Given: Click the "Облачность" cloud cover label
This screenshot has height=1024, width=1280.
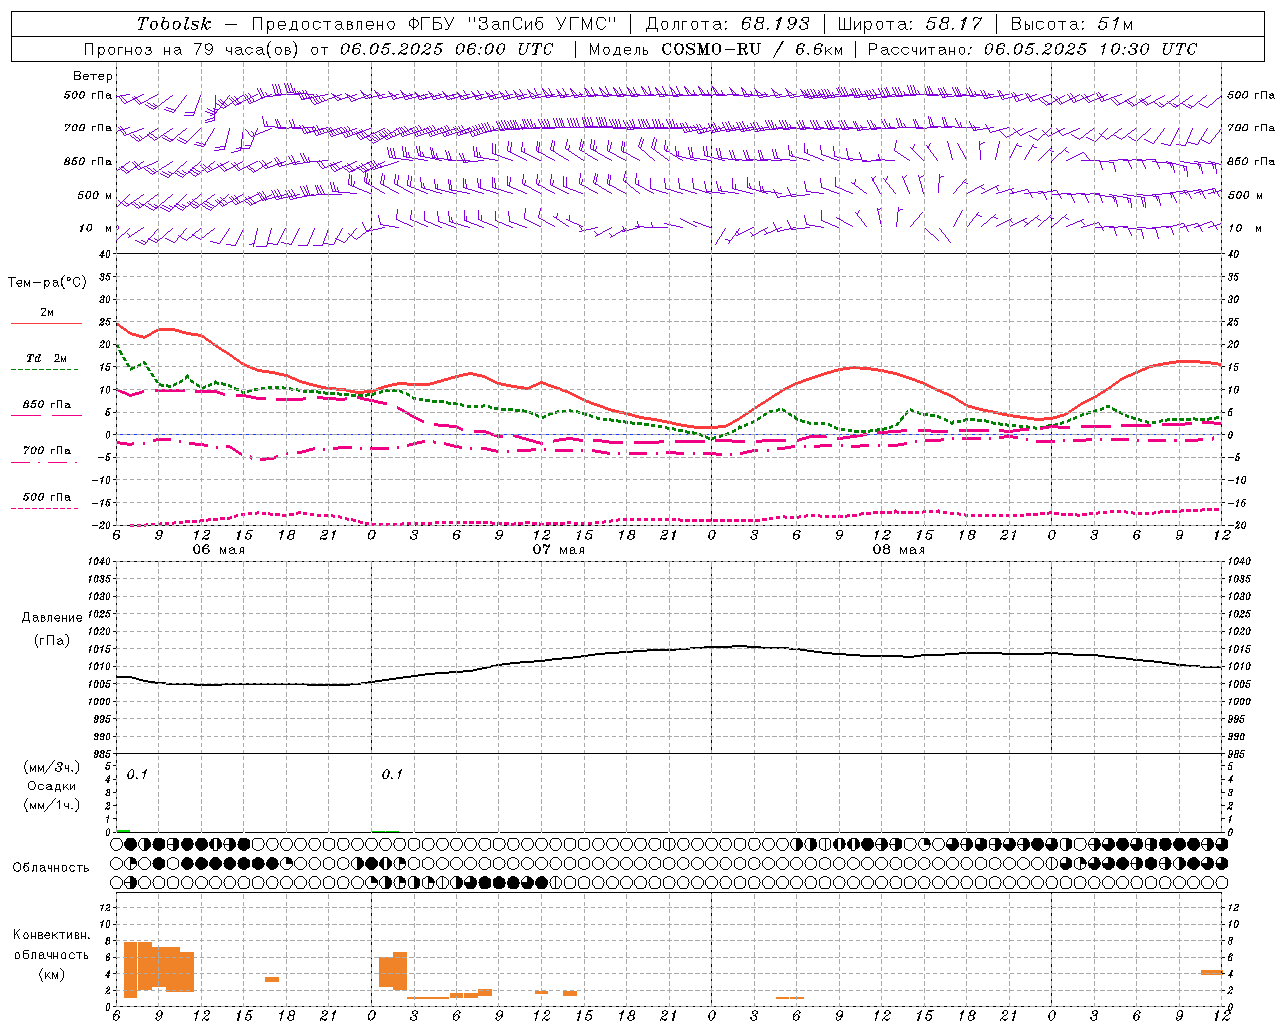Looking at the screenshot, I should (51, 868).
